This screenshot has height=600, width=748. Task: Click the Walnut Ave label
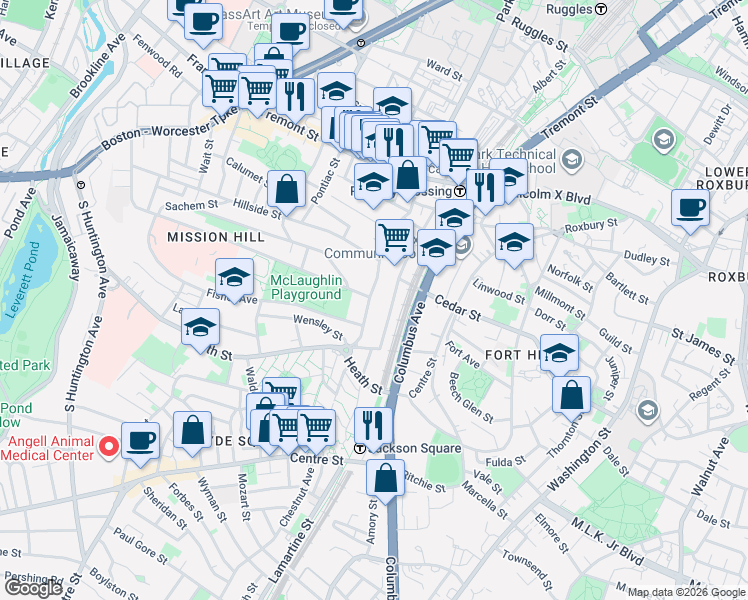pos(709,466)
